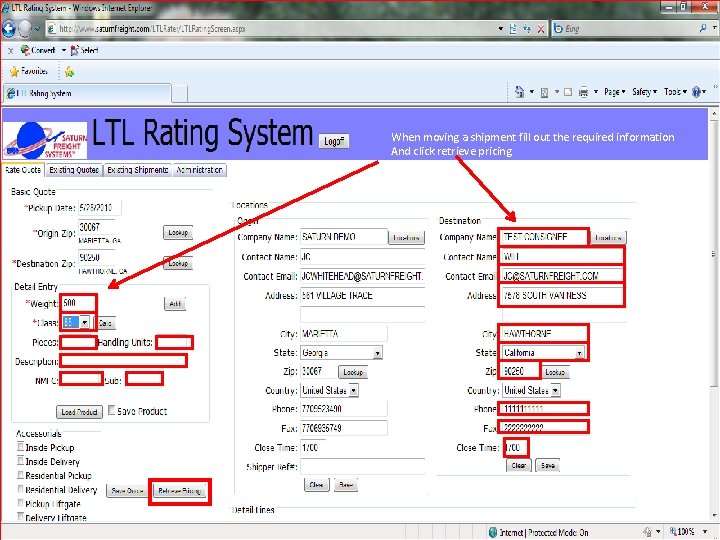720x540 pixels.
Task: Open the Tools menu dropdown
Action: point(675,92)
